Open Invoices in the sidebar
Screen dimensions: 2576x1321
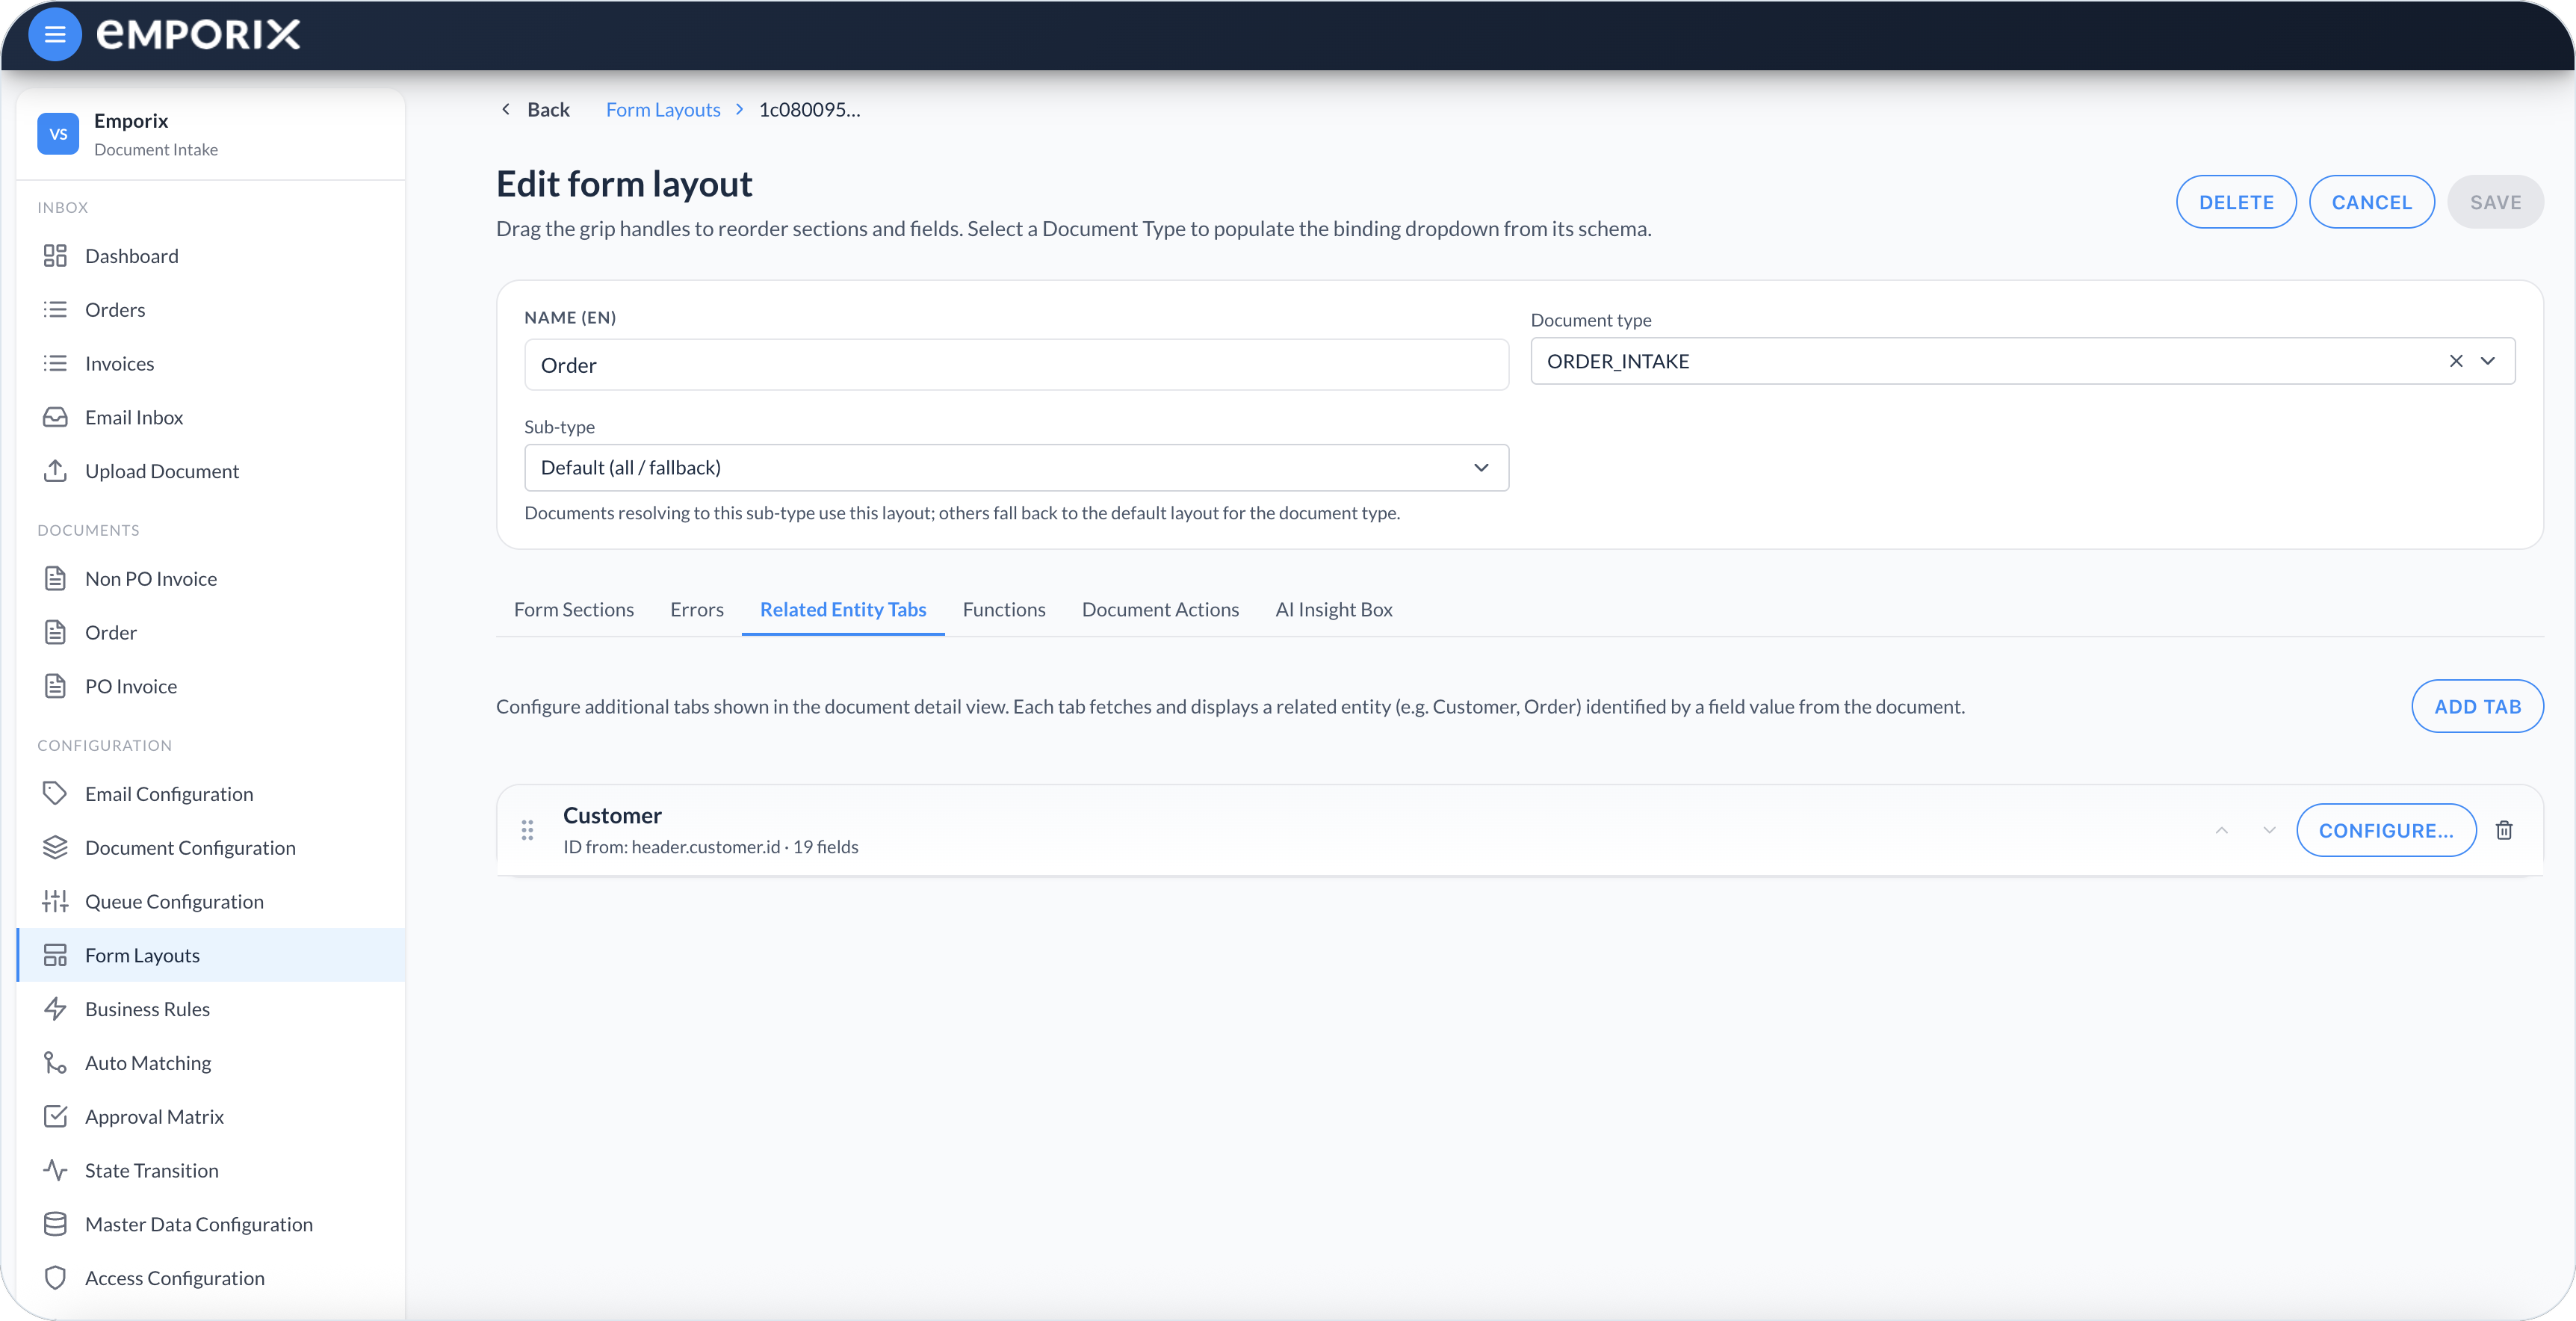point(211,364)
